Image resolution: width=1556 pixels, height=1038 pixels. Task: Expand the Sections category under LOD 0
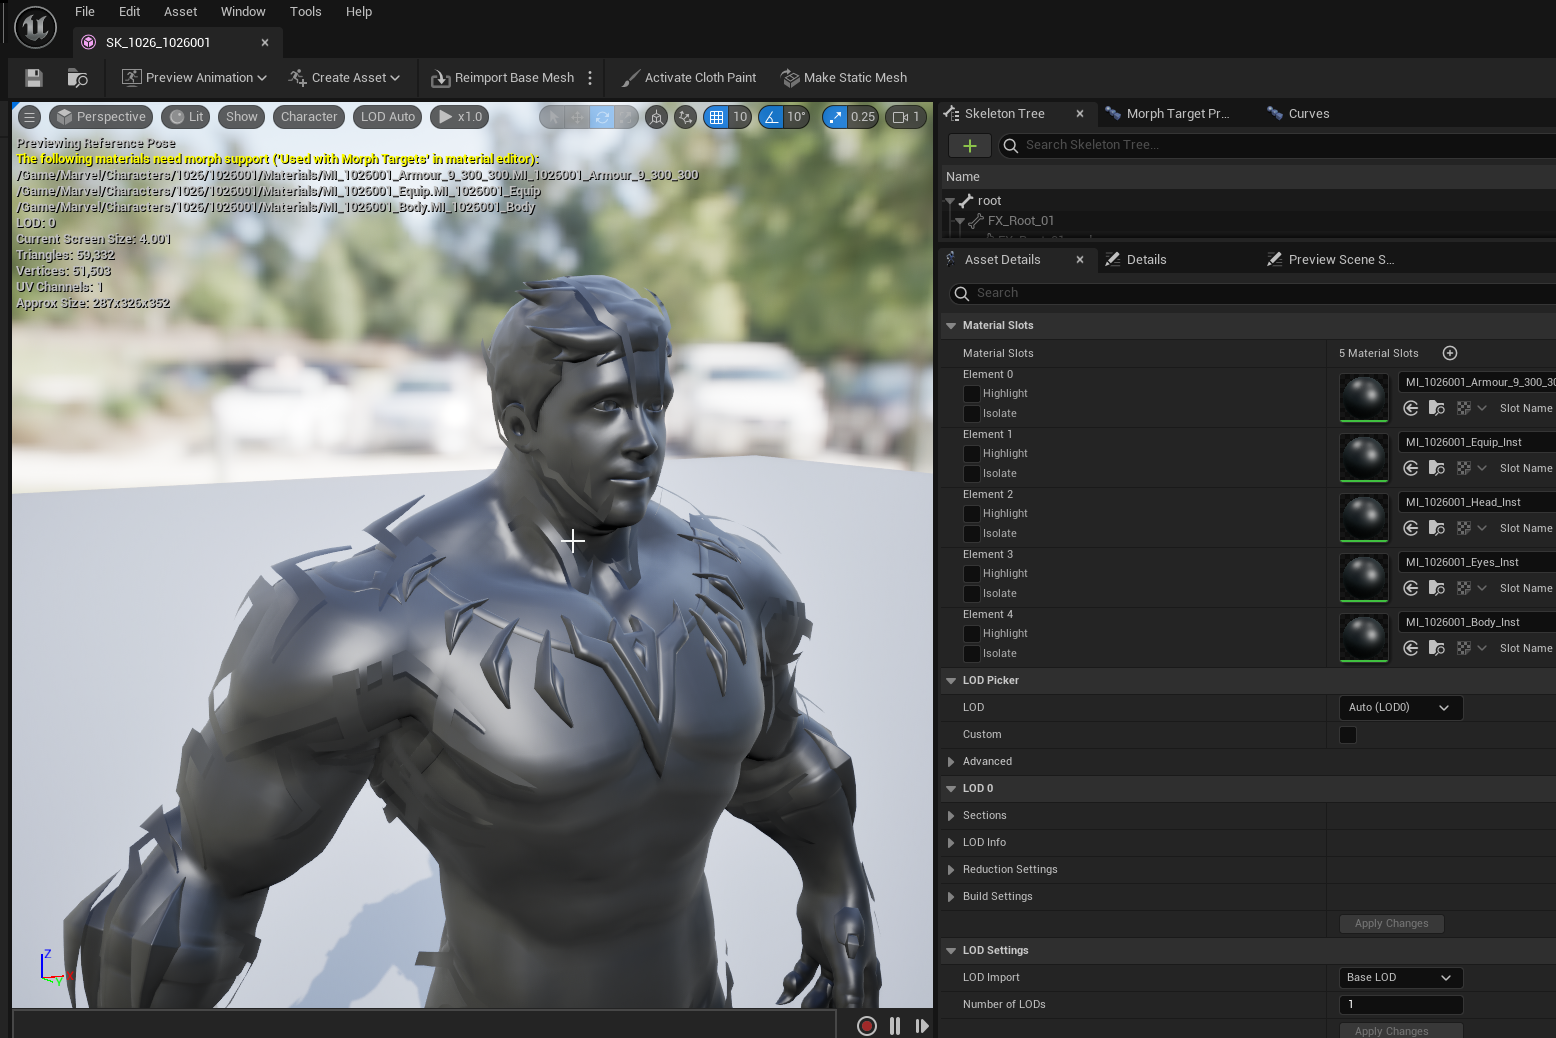tap(951, 816)
